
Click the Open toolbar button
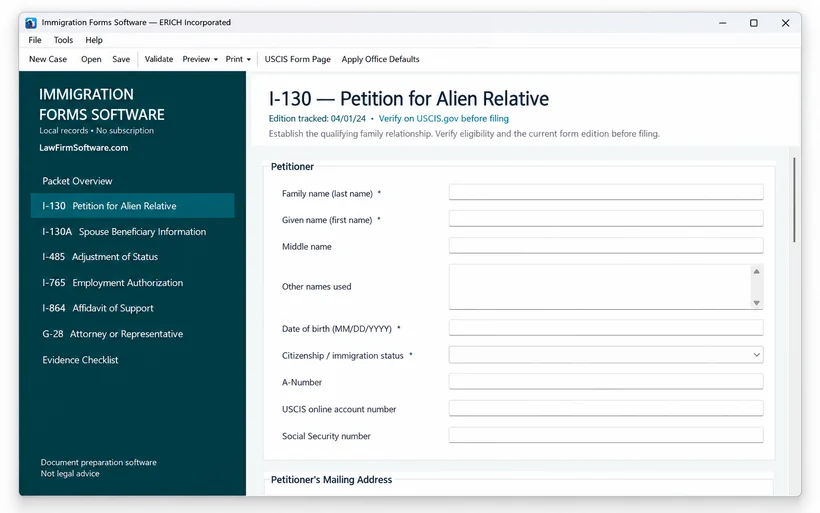91,59
